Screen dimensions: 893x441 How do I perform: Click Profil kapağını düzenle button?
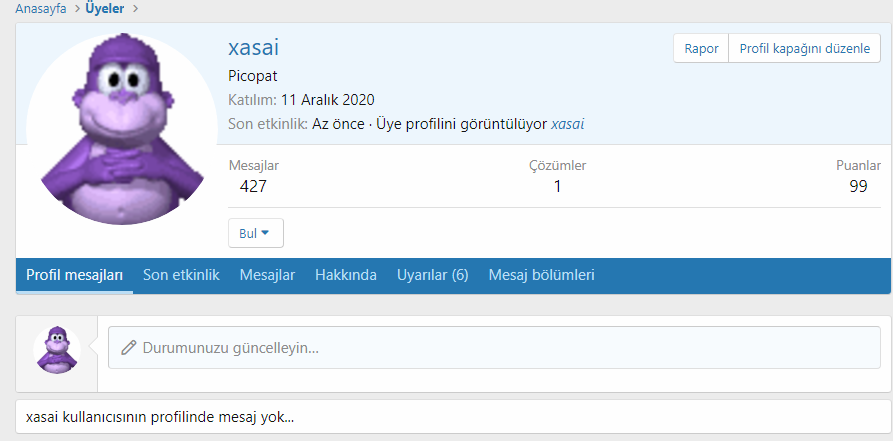(804, 48)
